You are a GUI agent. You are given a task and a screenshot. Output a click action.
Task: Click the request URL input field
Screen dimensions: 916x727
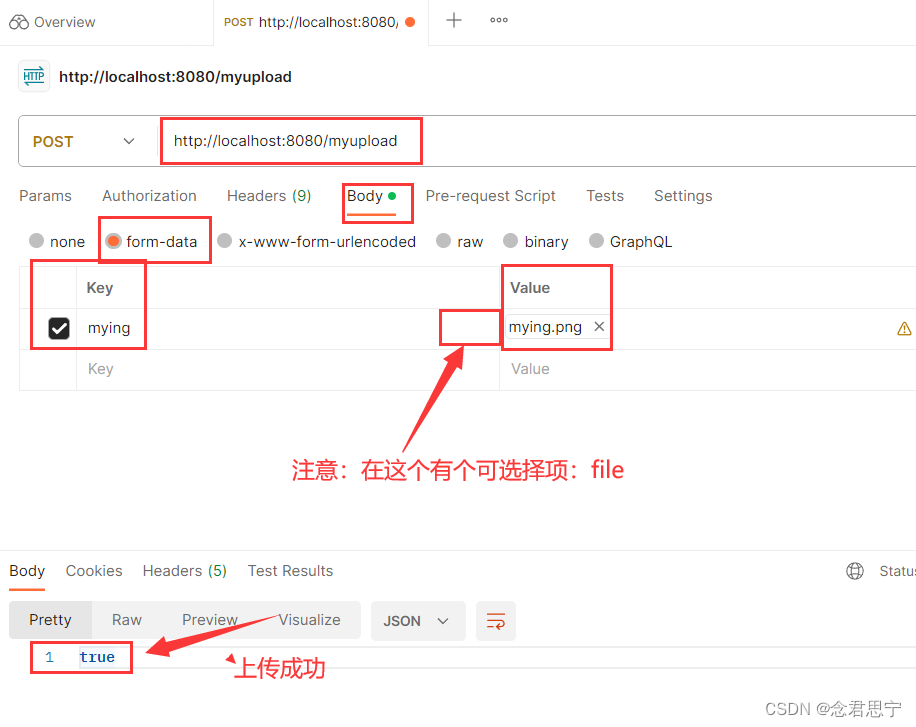click(290, 141)
